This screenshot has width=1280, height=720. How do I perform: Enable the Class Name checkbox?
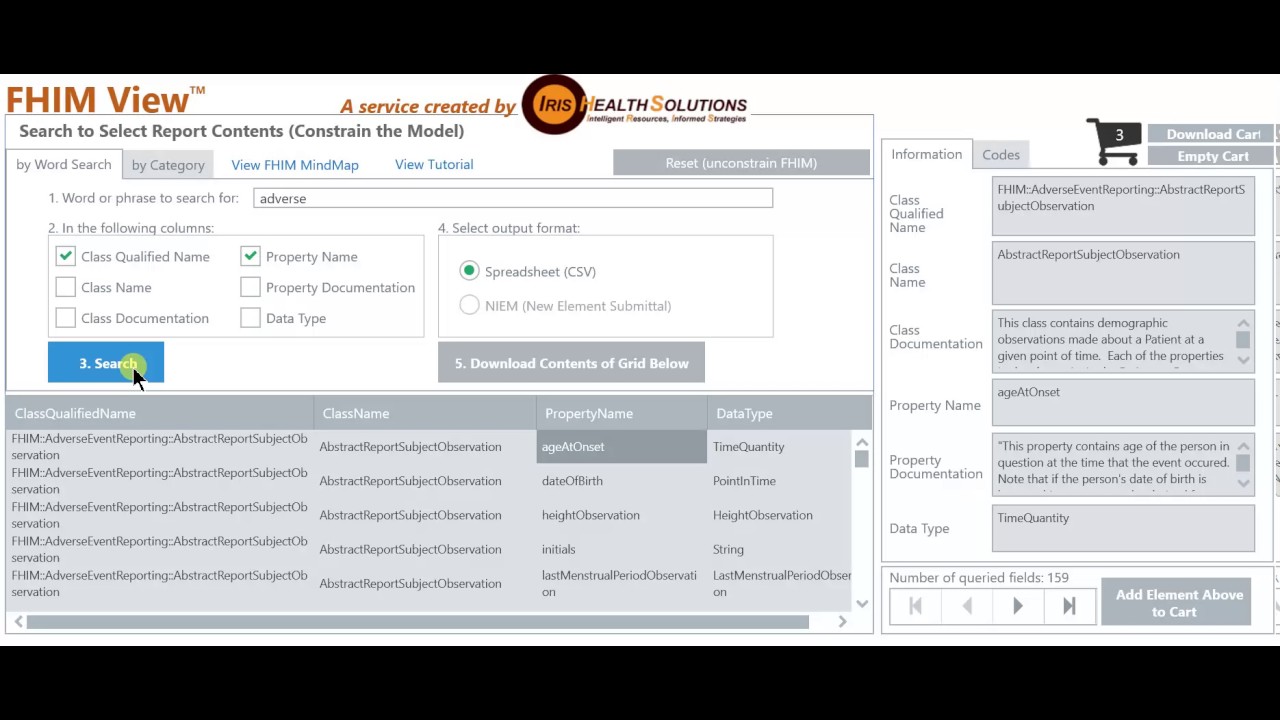(x=66, y=287)
